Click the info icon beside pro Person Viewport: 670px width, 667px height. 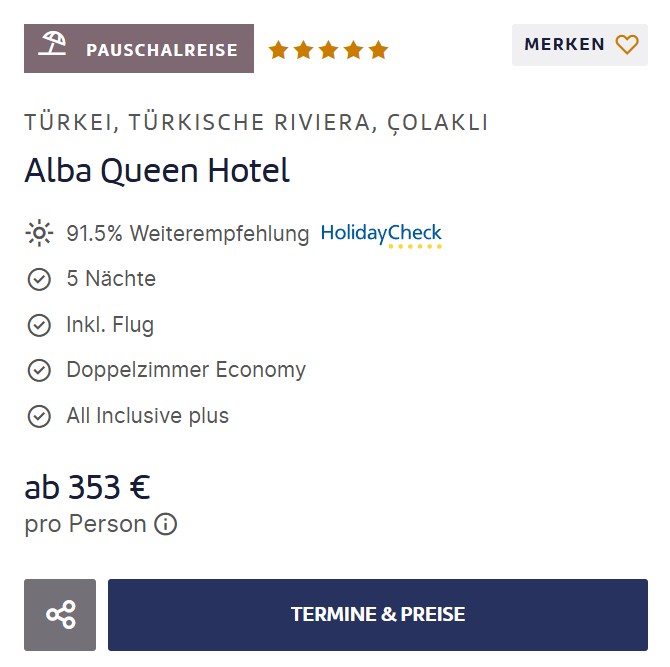pyautogui.click(x=166, y=524)
